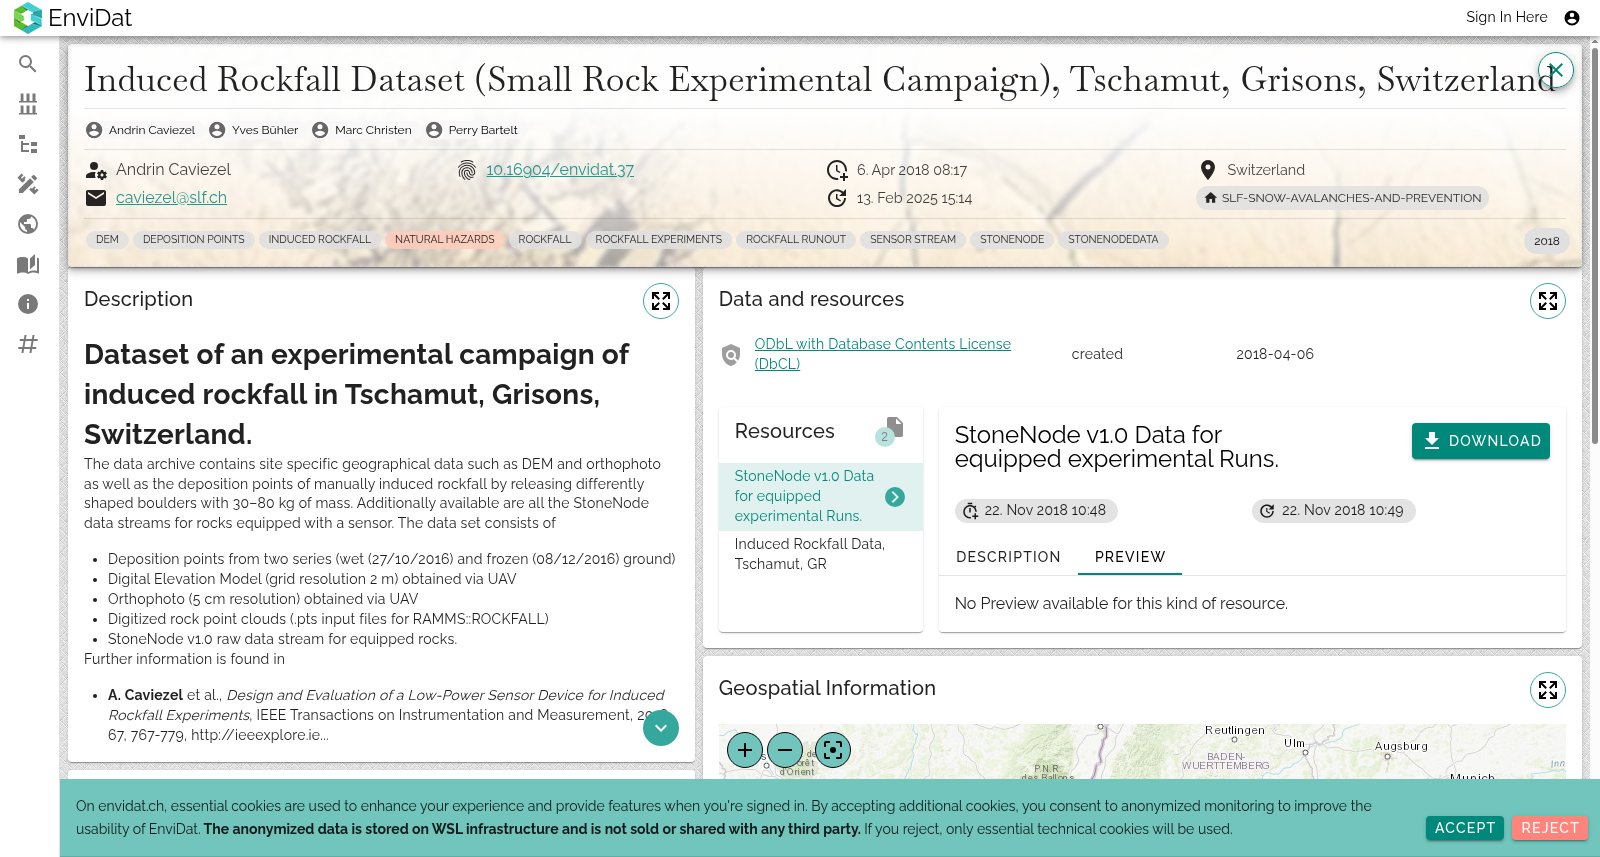The height and width of the screenshot is (857, 1600).
Task: Click the license shield icon
Action: 731,354
